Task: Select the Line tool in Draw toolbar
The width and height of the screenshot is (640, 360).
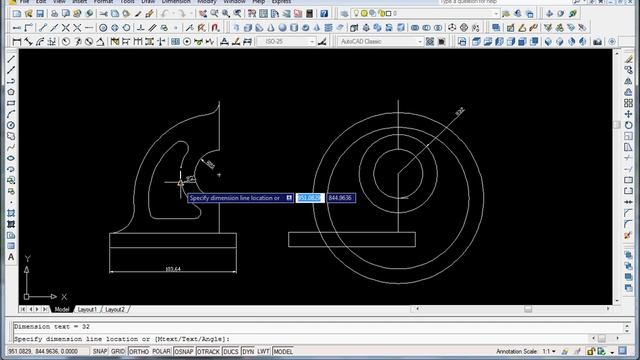Action: coord(11,59)
